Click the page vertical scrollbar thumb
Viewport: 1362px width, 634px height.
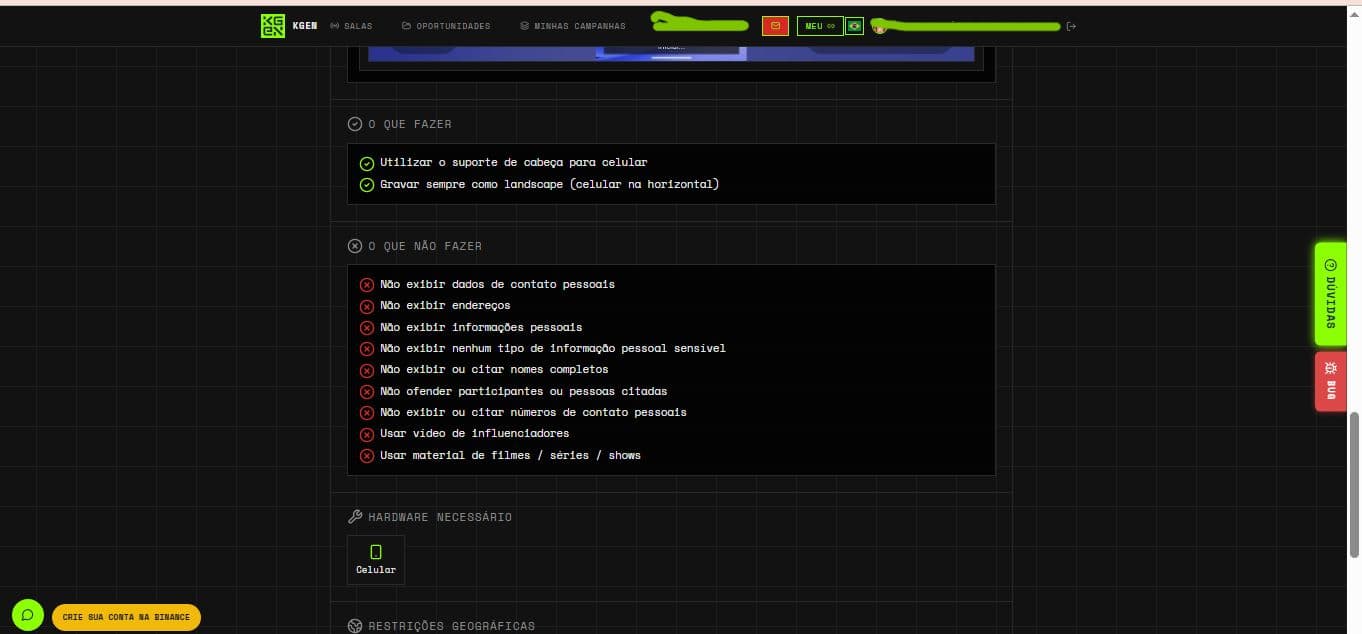click(x=1356, y=484)
